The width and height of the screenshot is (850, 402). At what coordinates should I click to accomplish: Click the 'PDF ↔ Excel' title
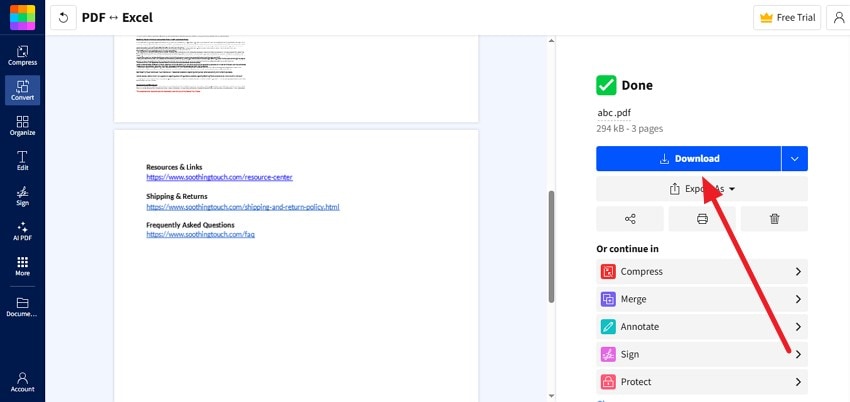click(x=117, y=18)
